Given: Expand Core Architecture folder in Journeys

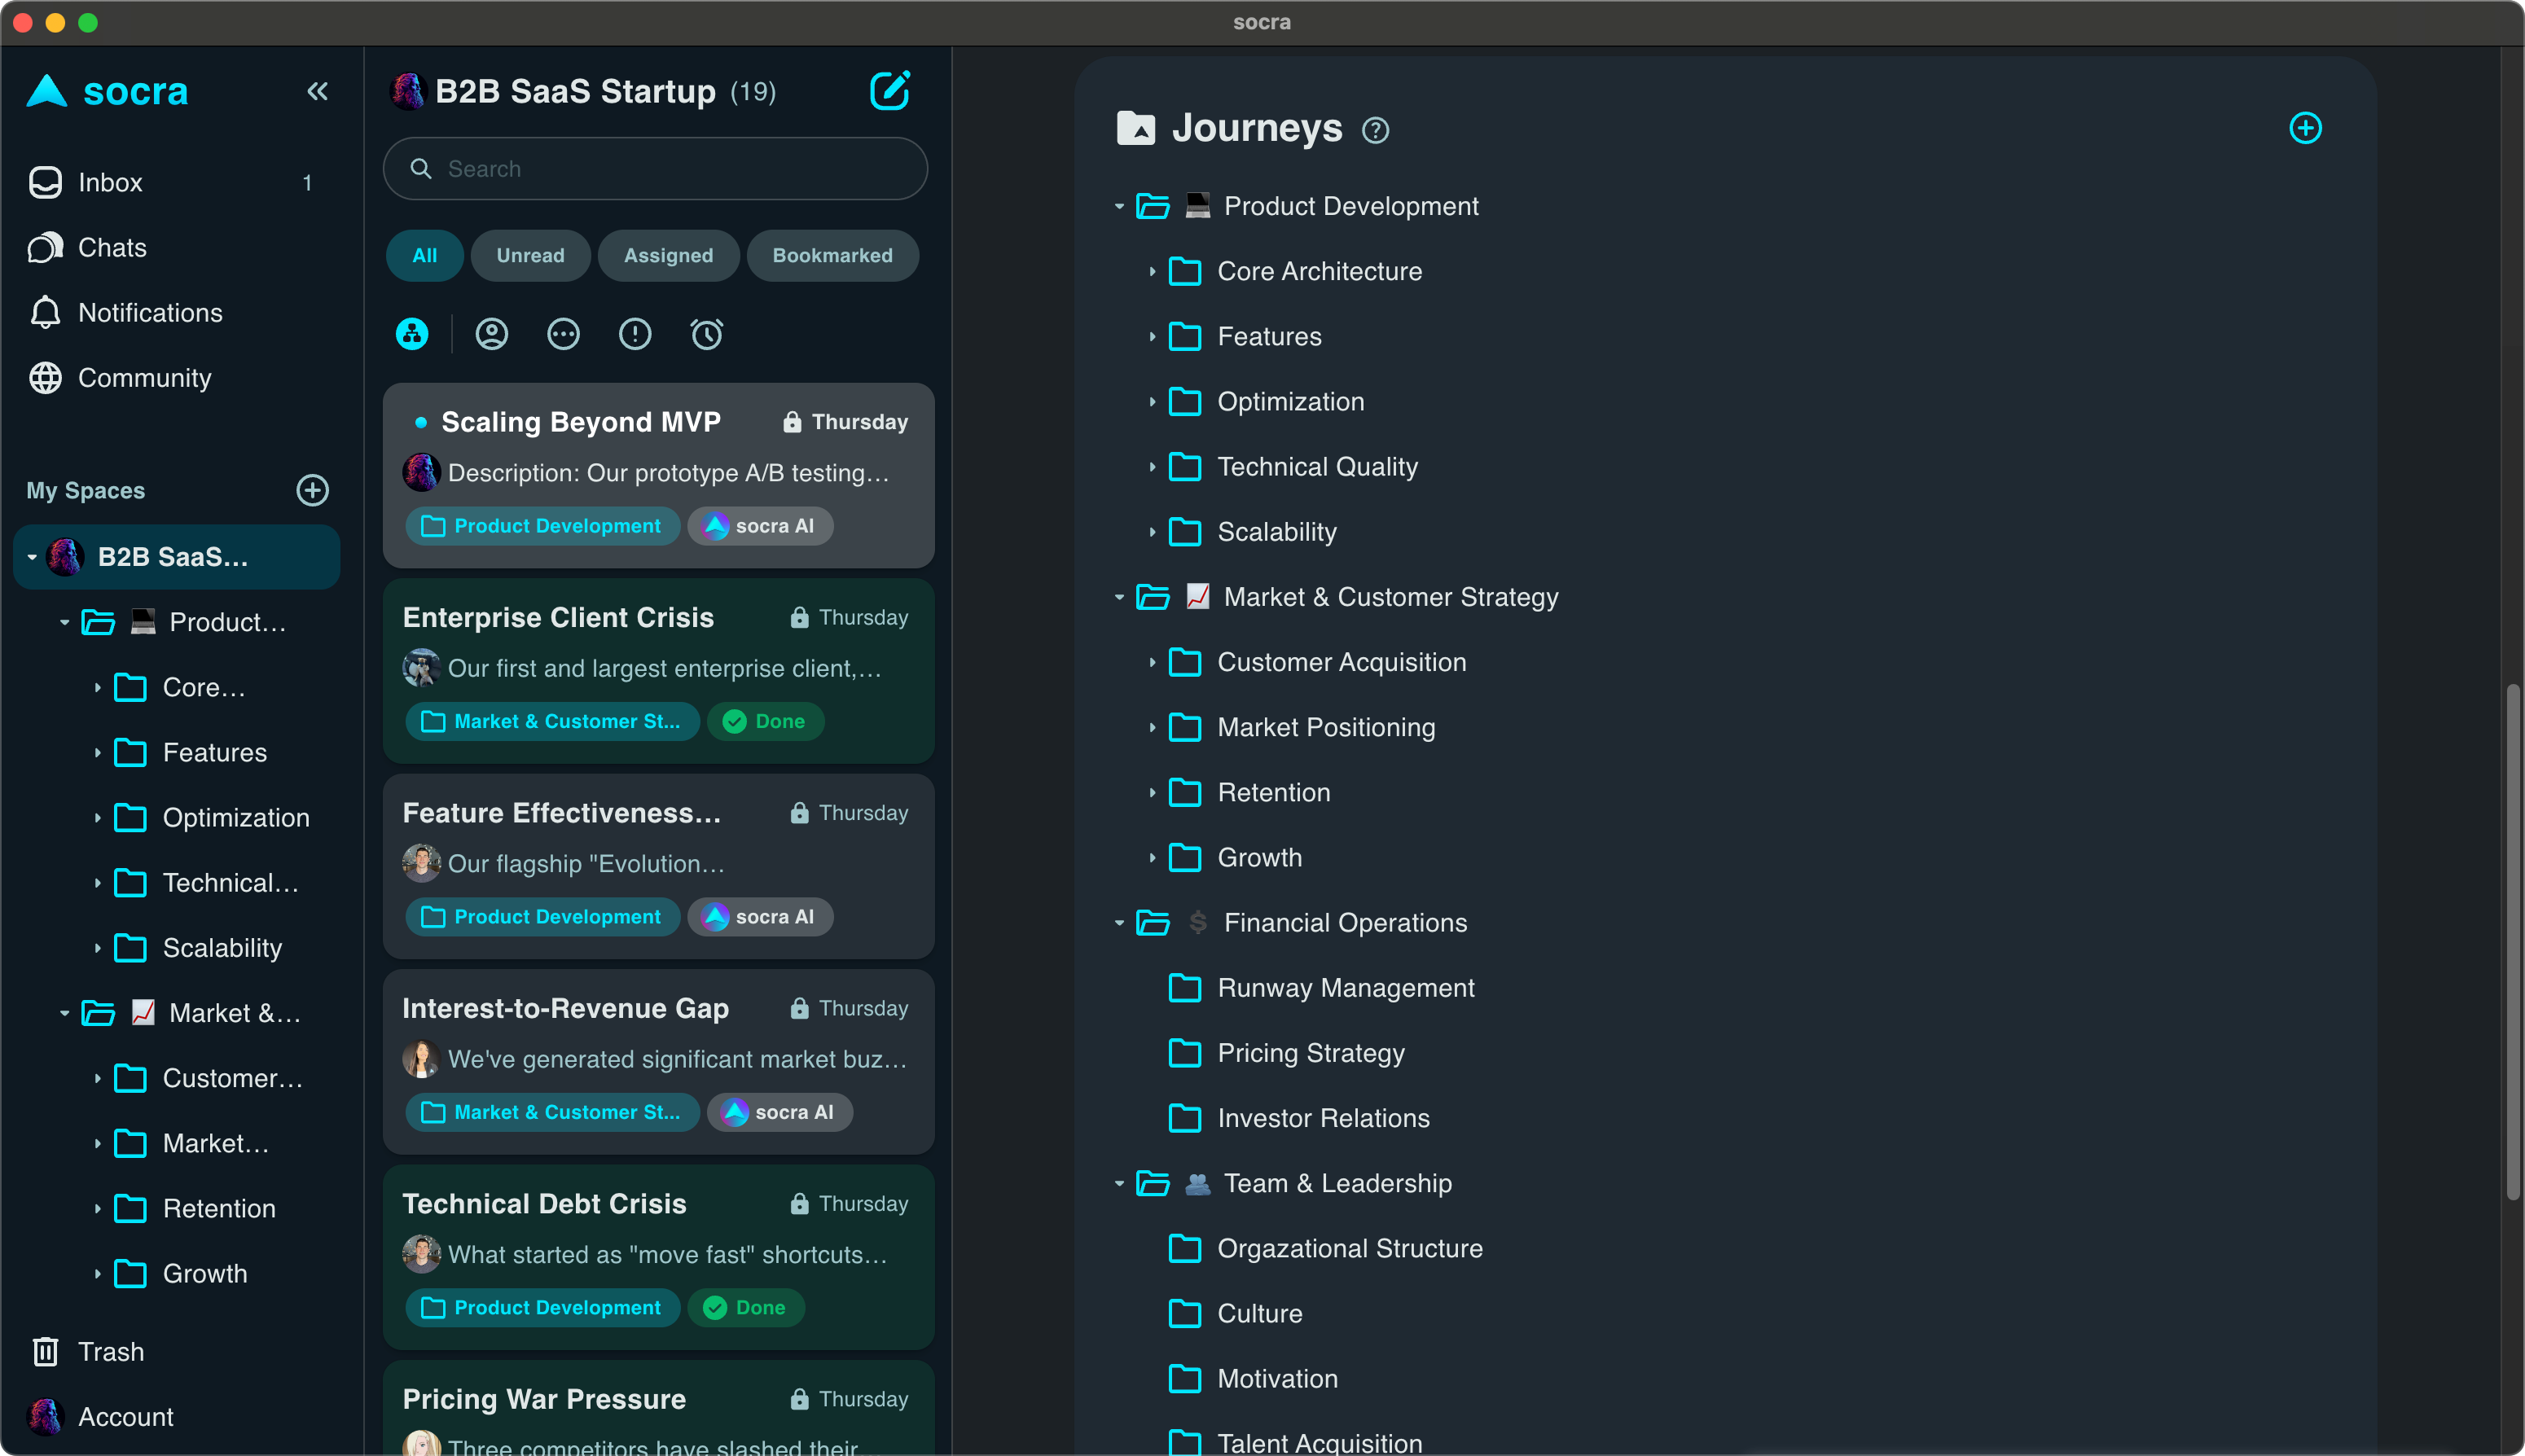Looking at the screenshot, I should [1152, 272].
